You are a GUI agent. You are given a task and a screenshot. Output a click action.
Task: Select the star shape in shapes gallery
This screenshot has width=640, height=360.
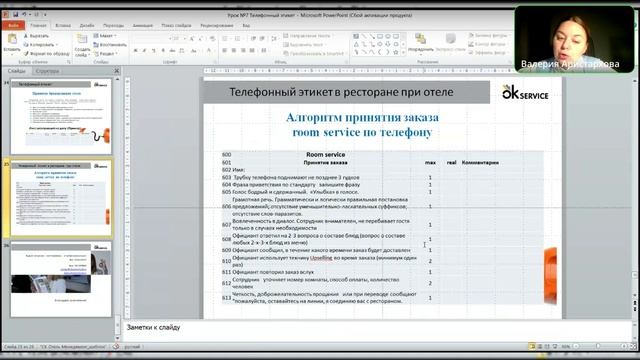point(396,52)
